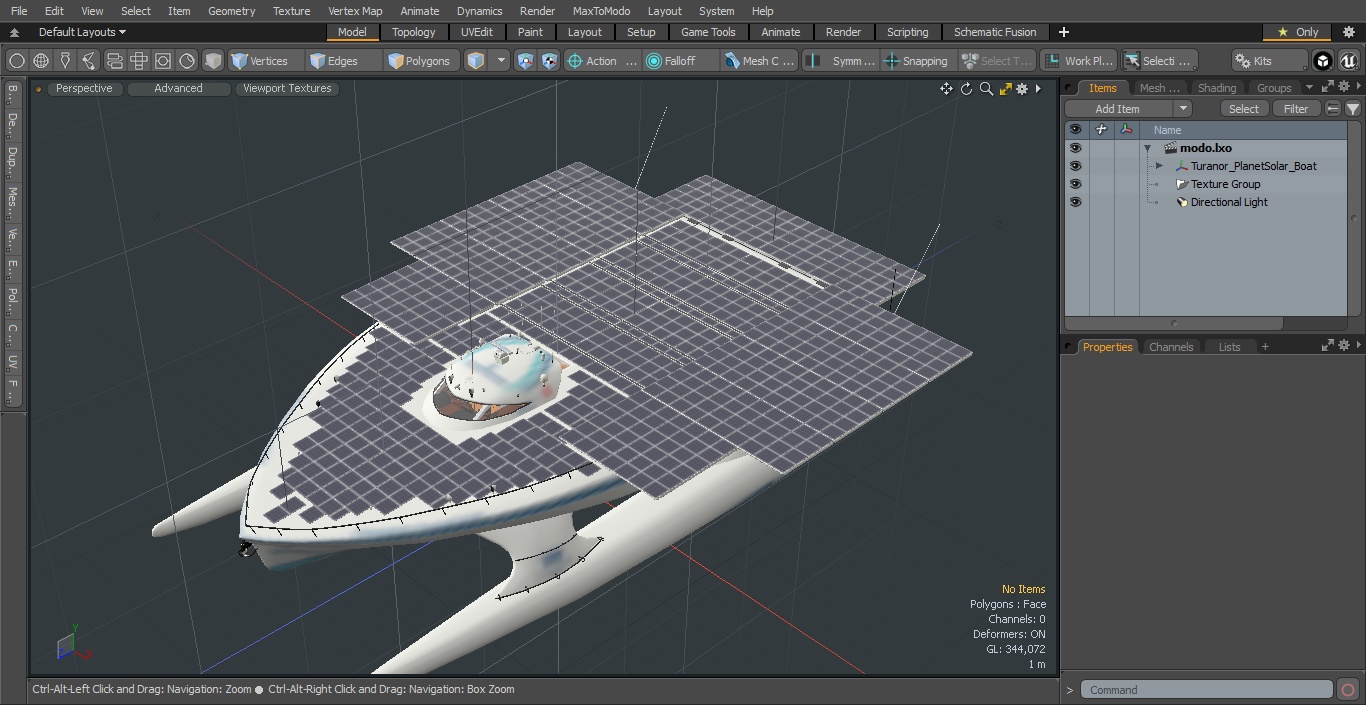The image size is (1366, 705).
Task: Maximize the Properties panel with arrows icon
Action: tap(1328, 346)
